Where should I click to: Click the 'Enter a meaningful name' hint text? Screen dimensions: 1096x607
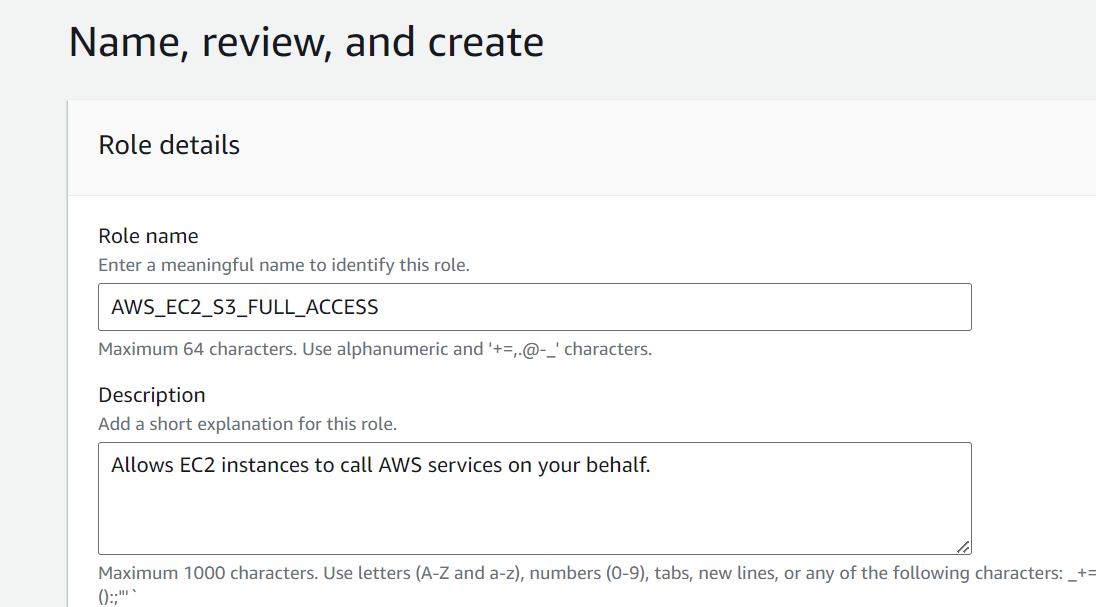point(284,265)
